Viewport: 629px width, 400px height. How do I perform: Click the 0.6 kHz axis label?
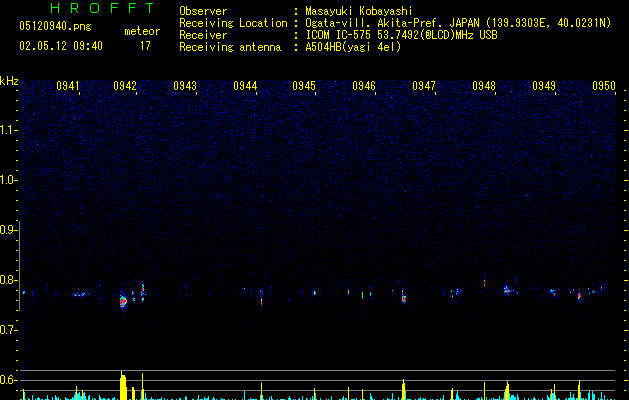[8, 380]
